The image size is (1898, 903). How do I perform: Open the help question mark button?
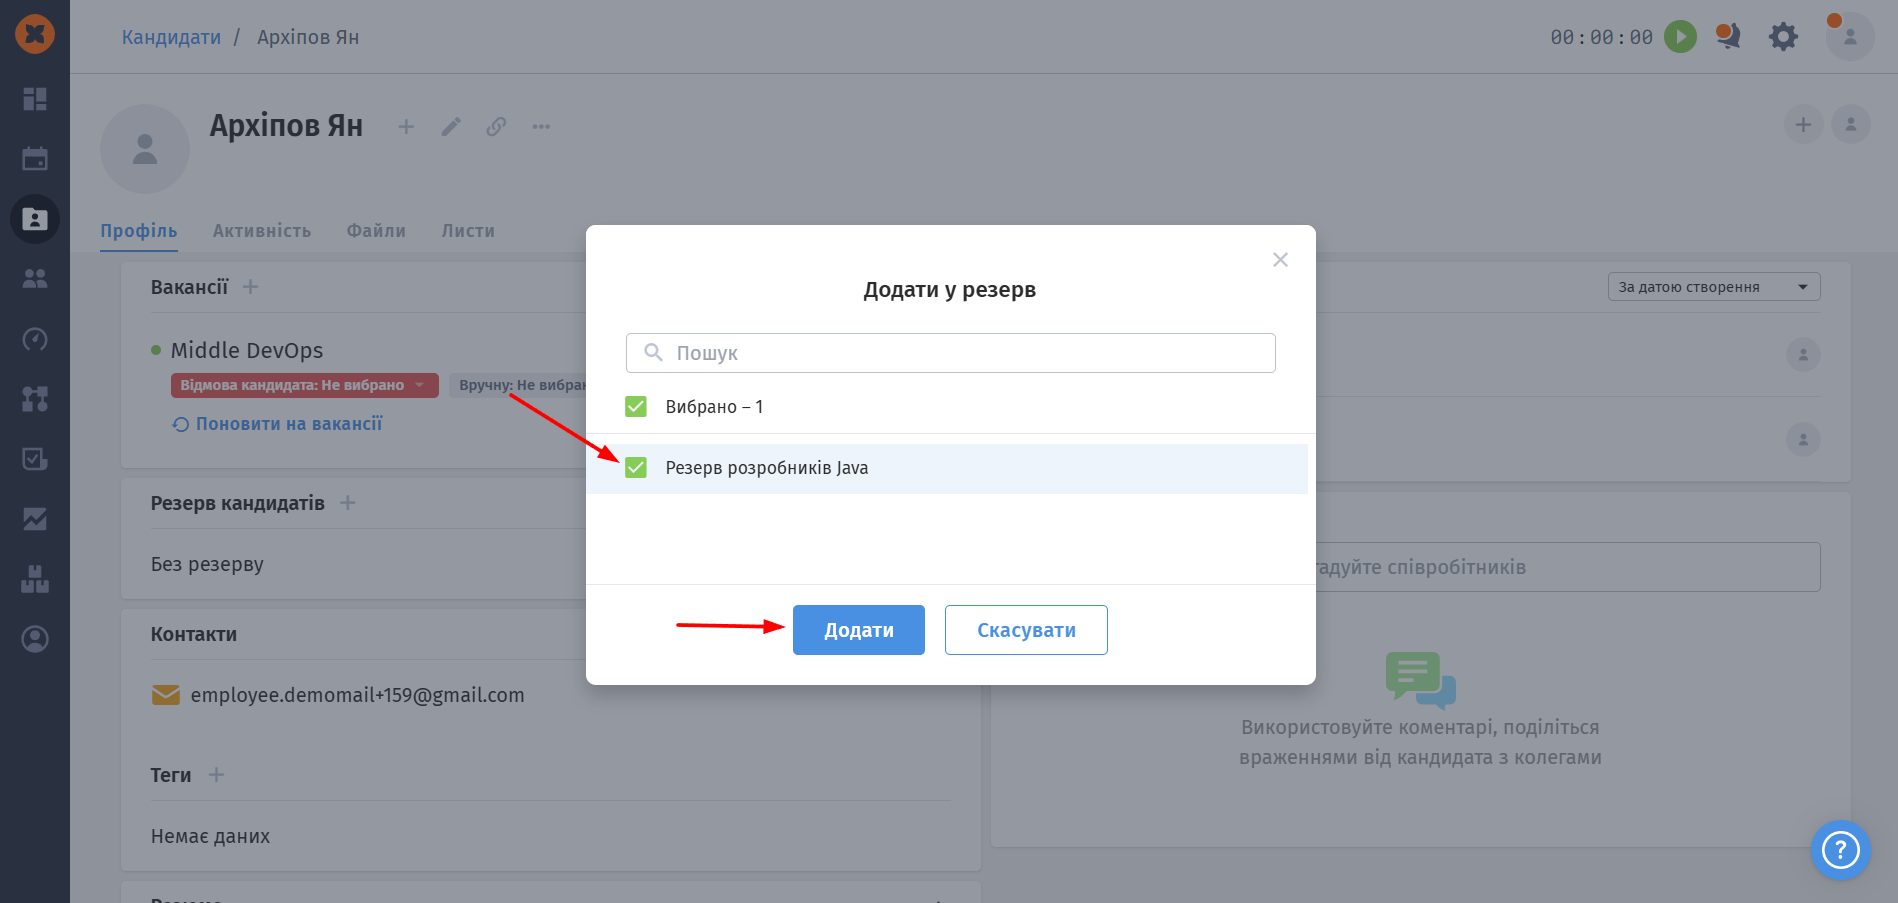pos(1840,850)
